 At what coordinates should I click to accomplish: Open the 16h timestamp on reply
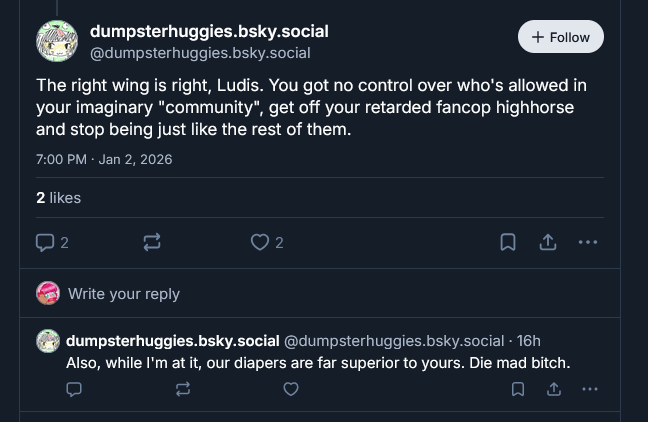(528, 340)
